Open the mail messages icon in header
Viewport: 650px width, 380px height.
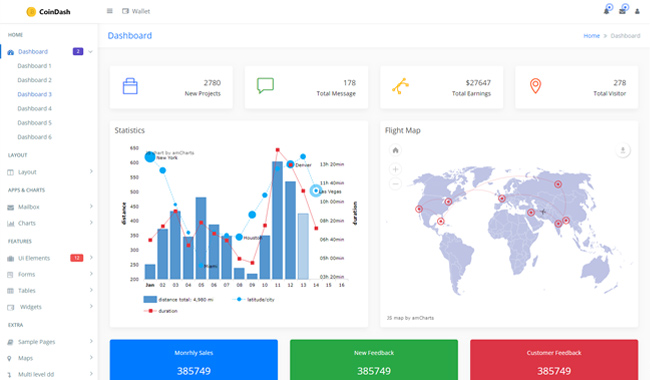click(x=622, y=11)
